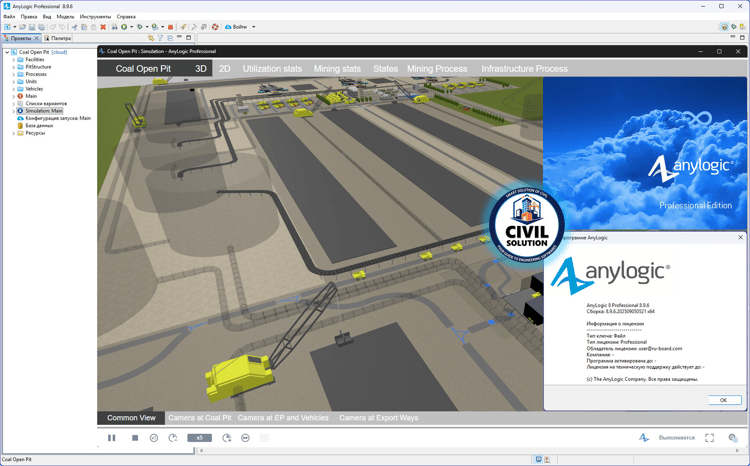The height and width of the screenshot is (466, 750).
Task: Click the Save All toolbar icon
Action: click(x=42, y=27)
